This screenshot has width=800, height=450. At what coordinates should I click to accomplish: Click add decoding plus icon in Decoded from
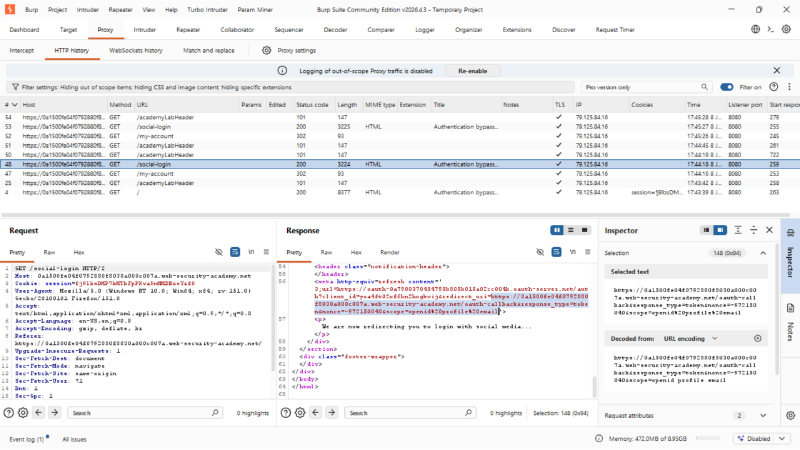click(758, 338)
